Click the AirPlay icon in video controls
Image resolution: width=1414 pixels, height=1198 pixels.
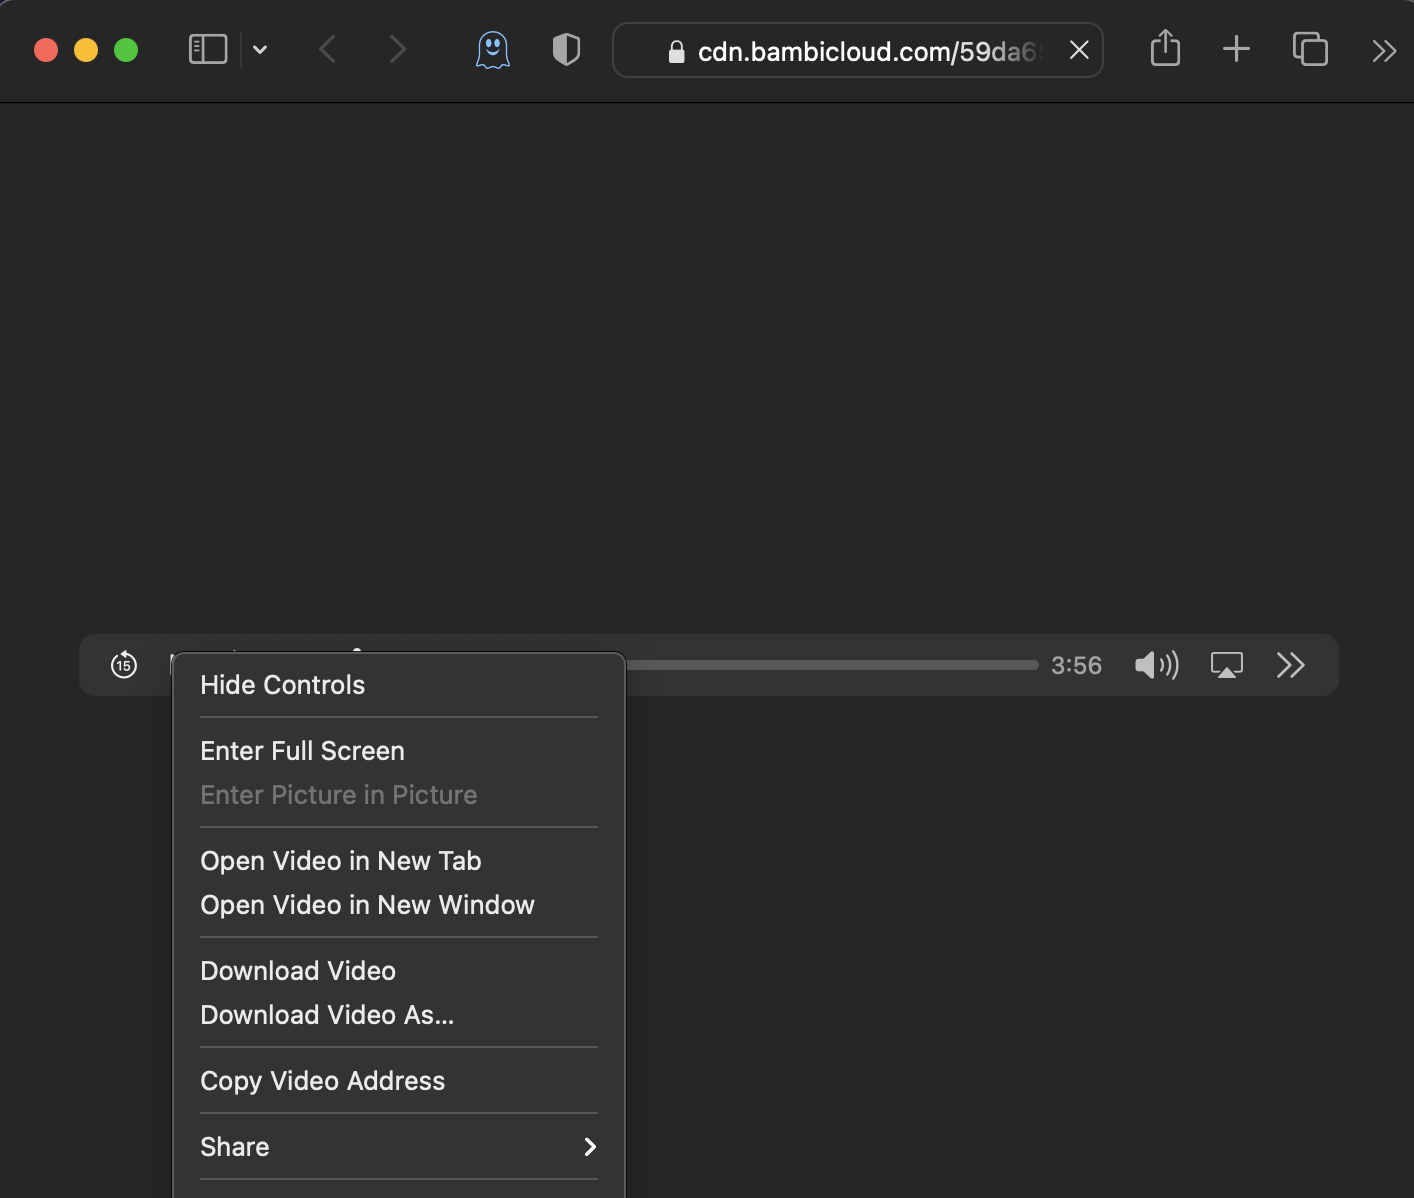point(1226,665)
